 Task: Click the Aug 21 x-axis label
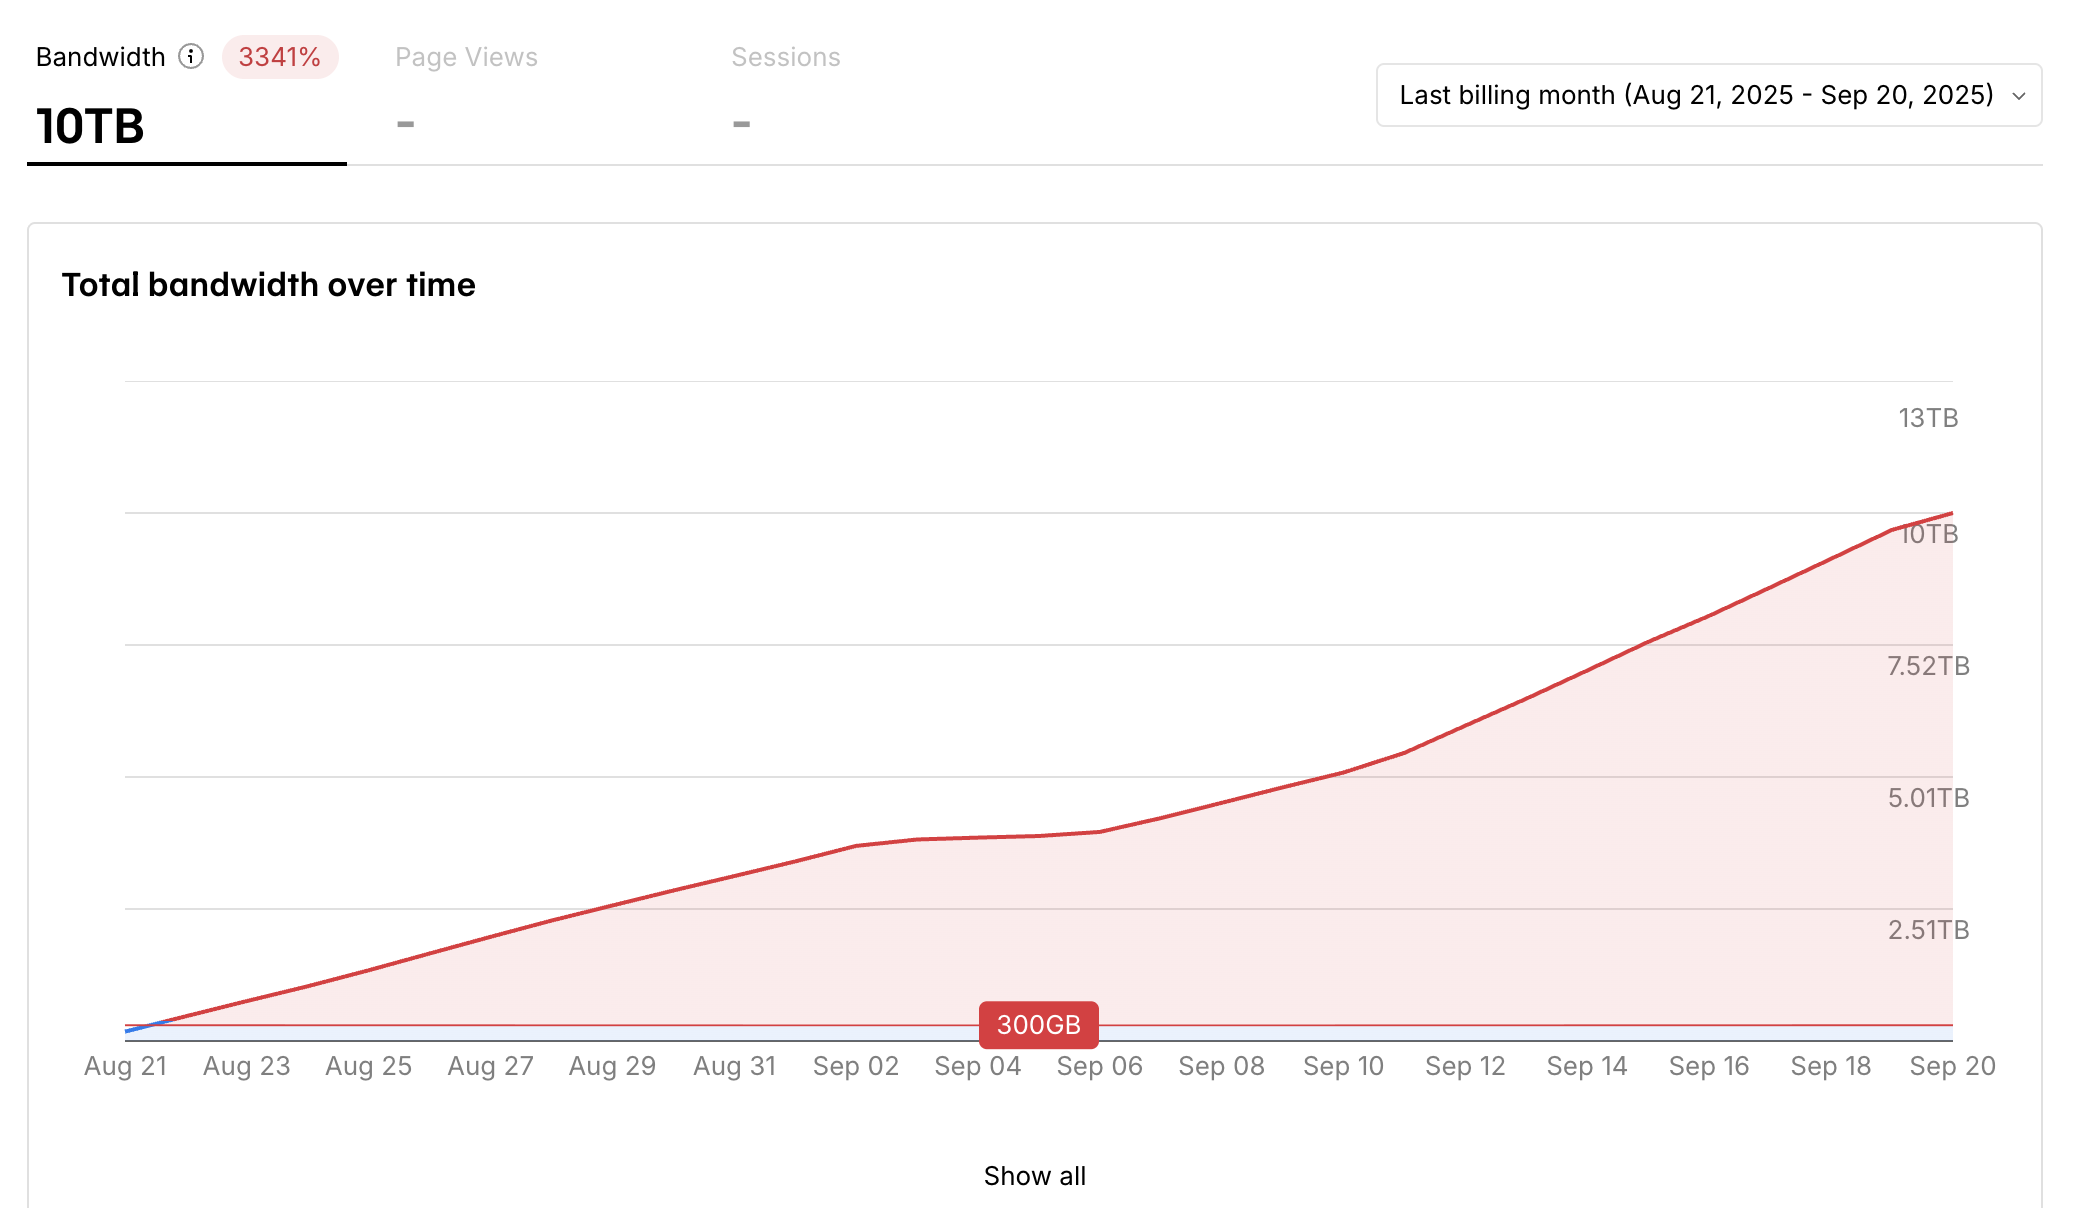125,1066
